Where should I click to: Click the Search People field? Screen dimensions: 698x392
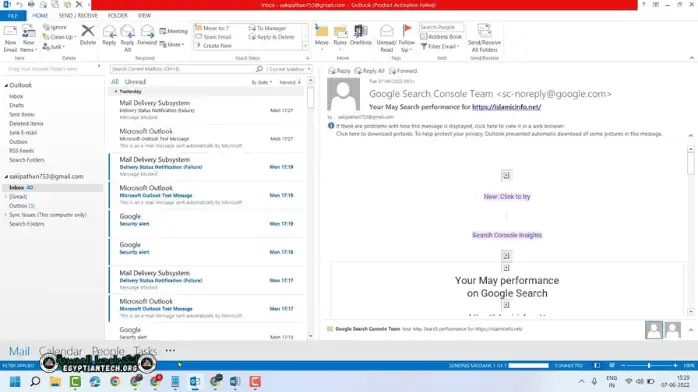click(441, 27)
